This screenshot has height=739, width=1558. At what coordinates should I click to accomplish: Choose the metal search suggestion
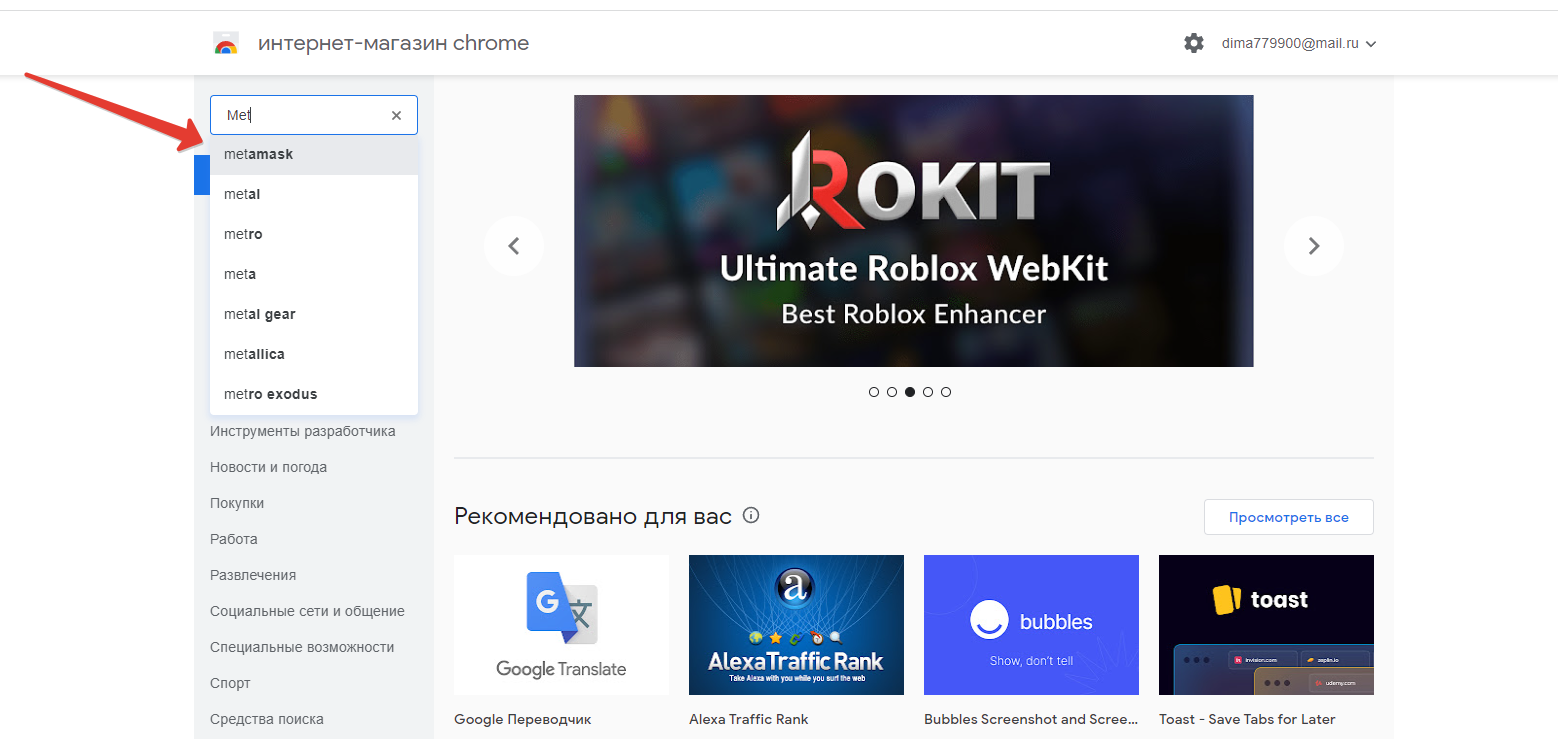[x=314, y=195]
